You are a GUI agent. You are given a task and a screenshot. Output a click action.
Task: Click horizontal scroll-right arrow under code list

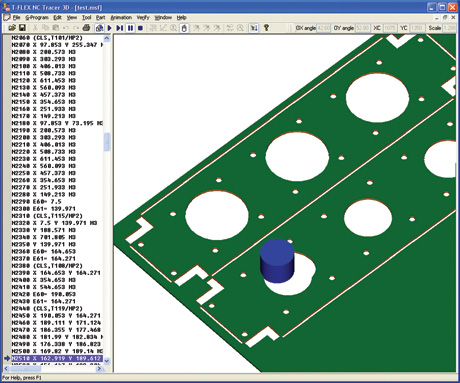99,369
